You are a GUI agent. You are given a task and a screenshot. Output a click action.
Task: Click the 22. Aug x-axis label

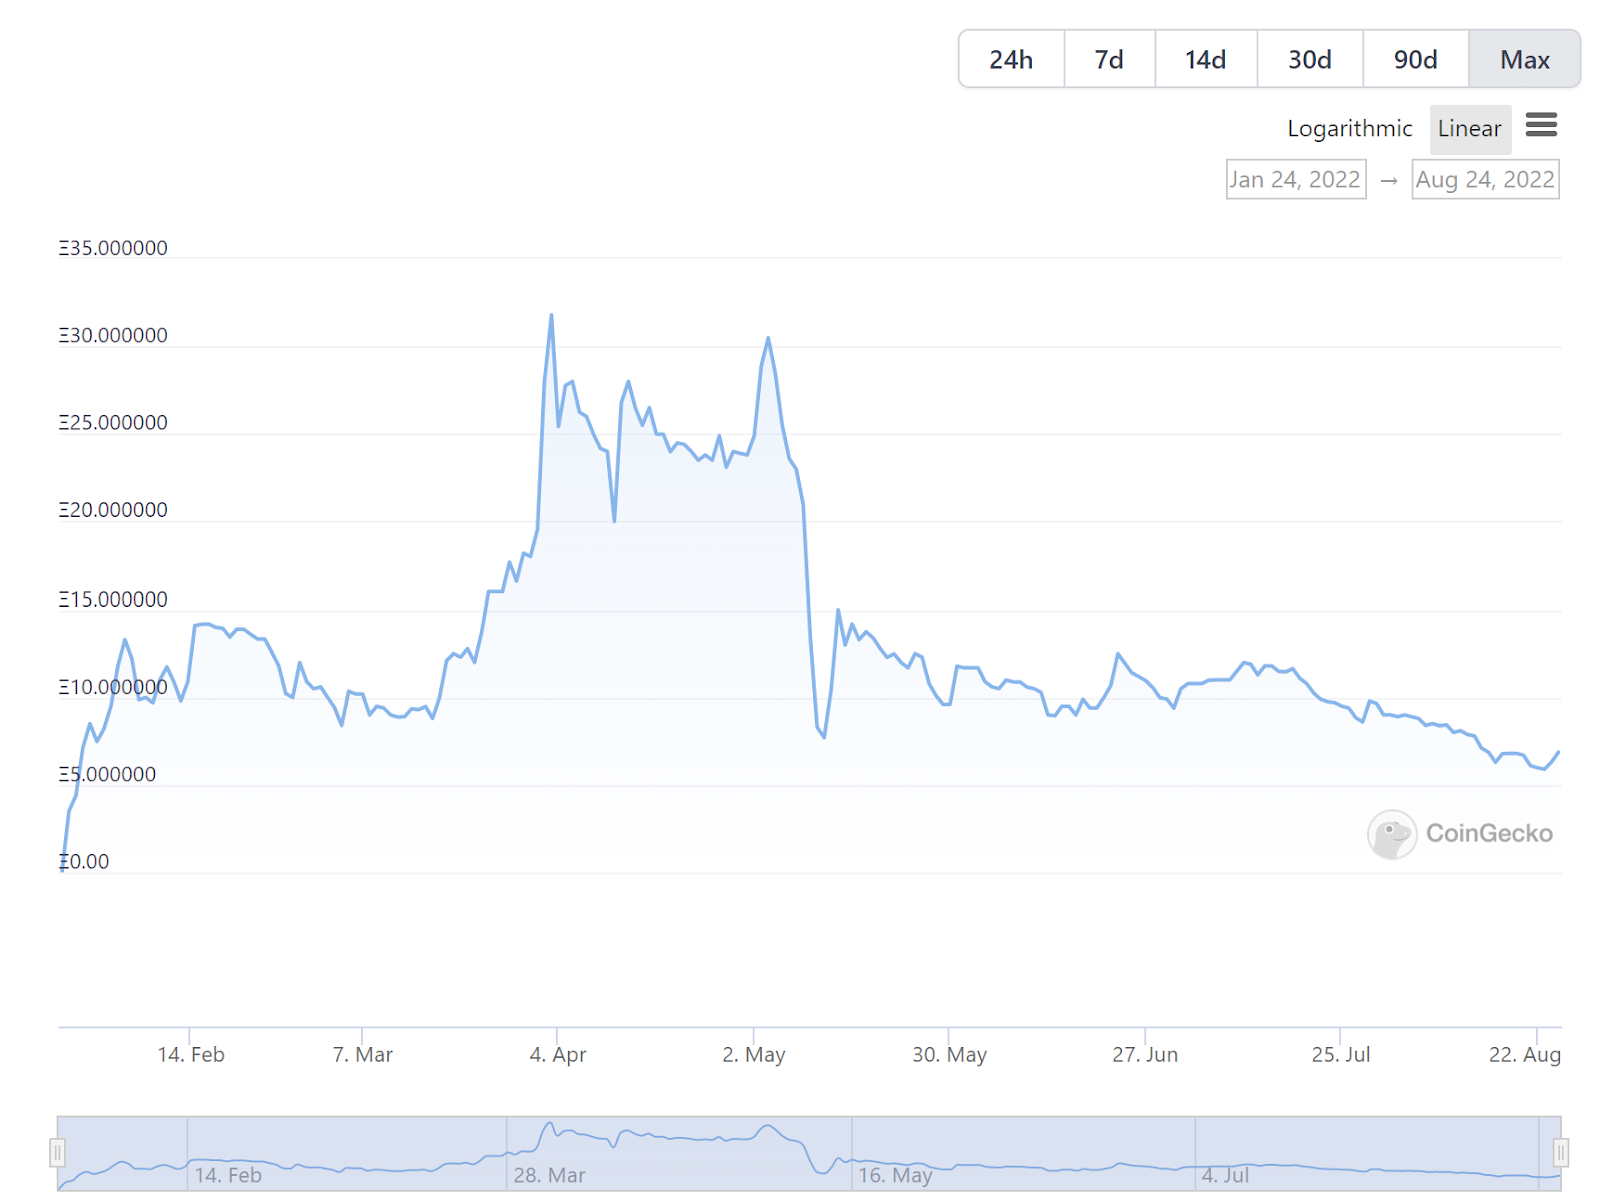[x=1525, y=1055]
